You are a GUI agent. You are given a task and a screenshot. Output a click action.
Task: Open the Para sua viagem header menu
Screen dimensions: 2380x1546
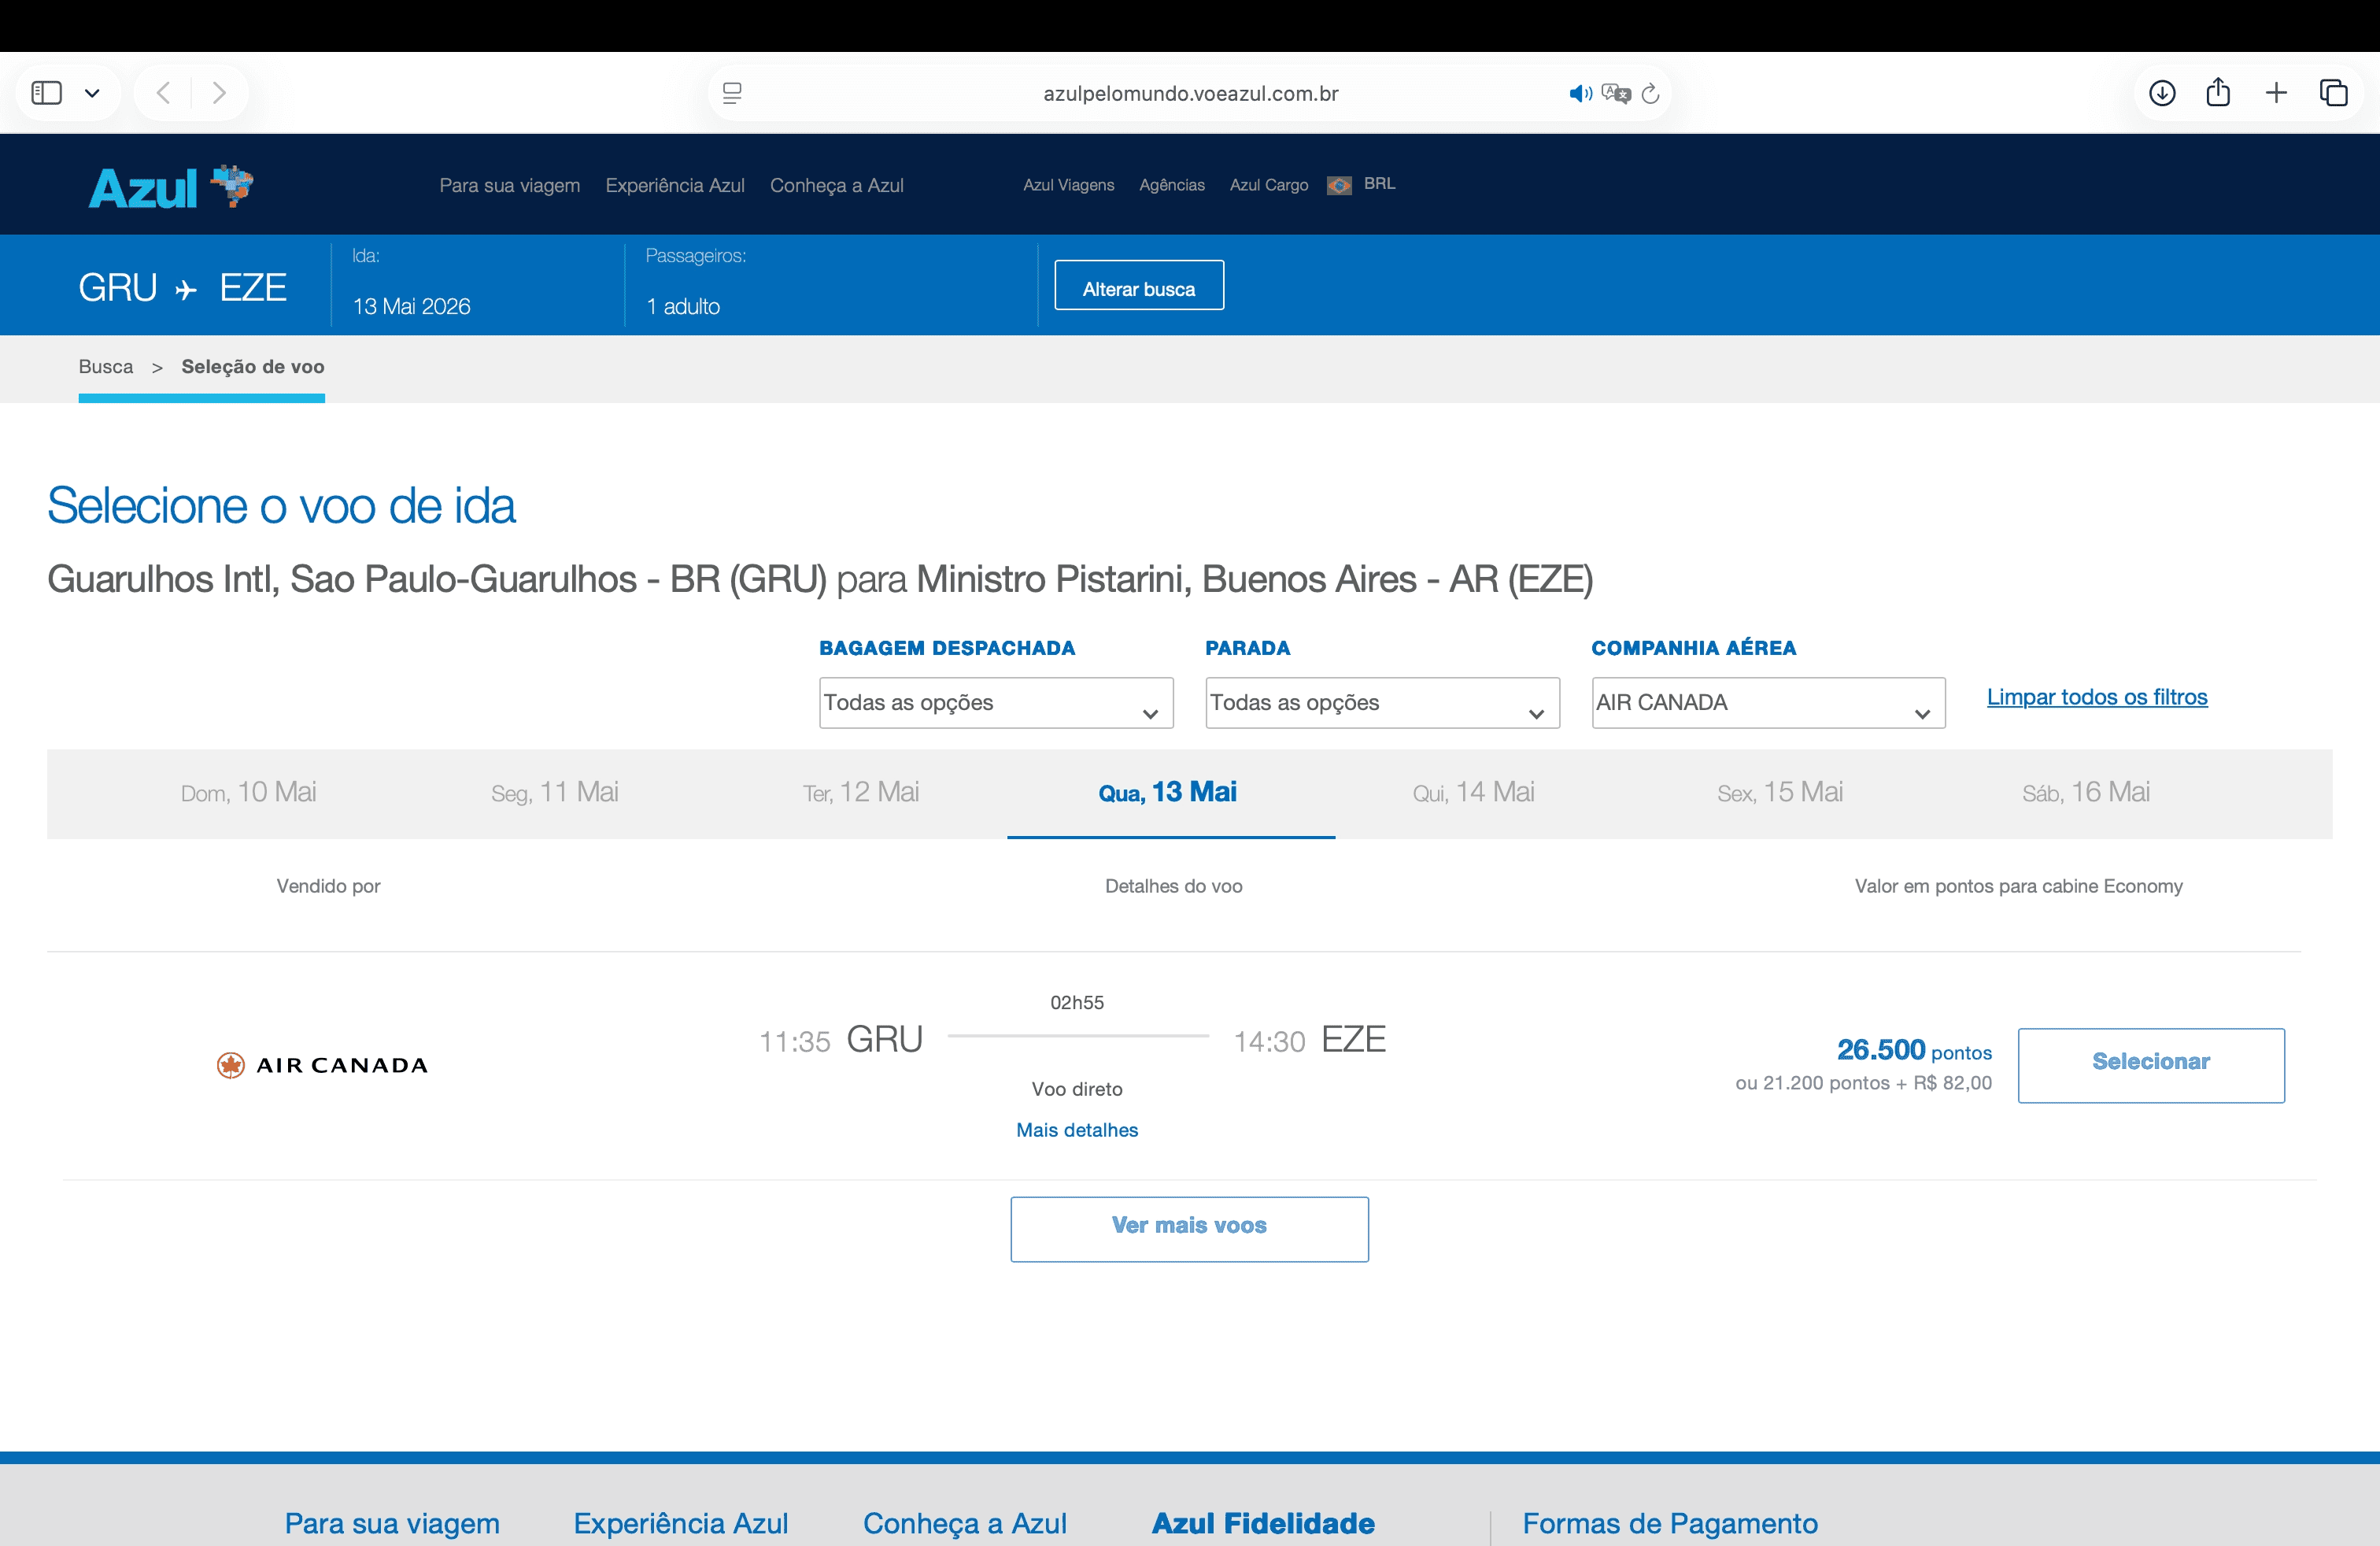[510, 185]
